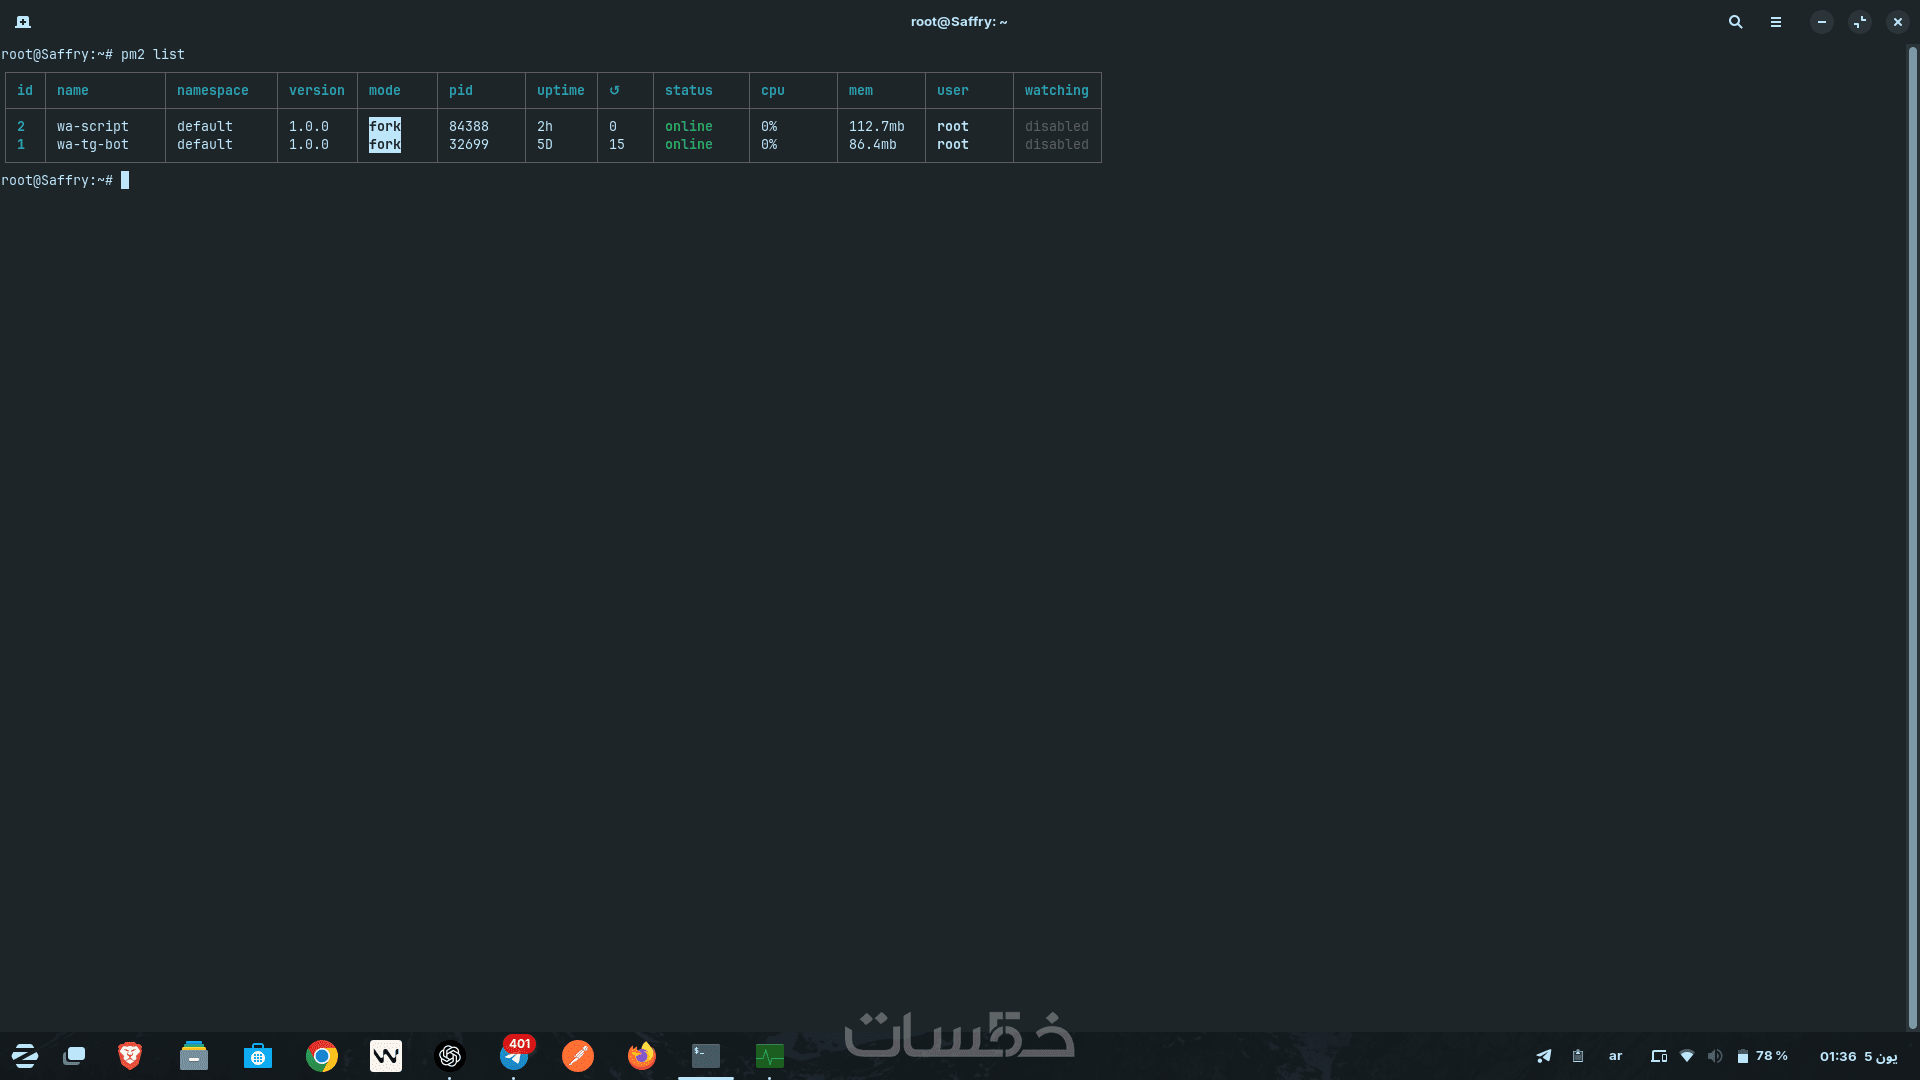
Task: Open the Files manager icon
Action: click(194, 1056)
